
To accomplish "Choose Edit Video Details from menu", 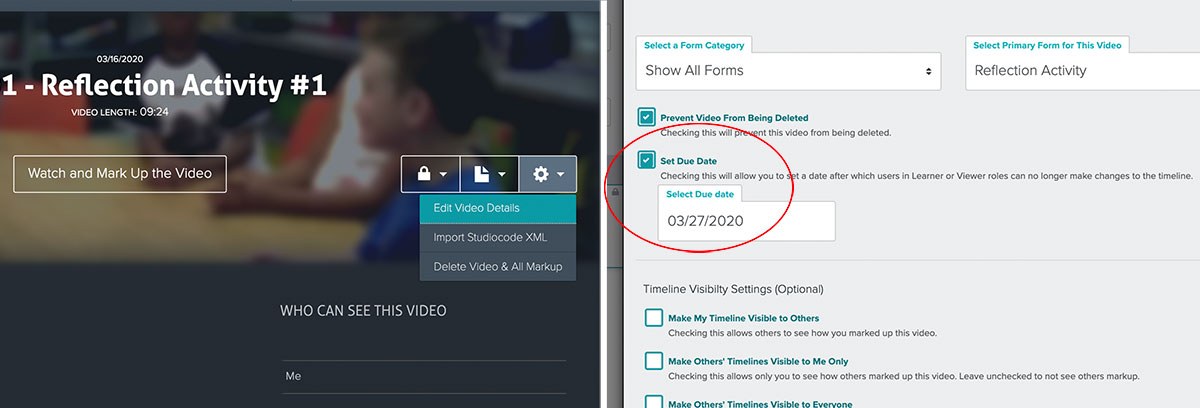I will click(498, 209).
